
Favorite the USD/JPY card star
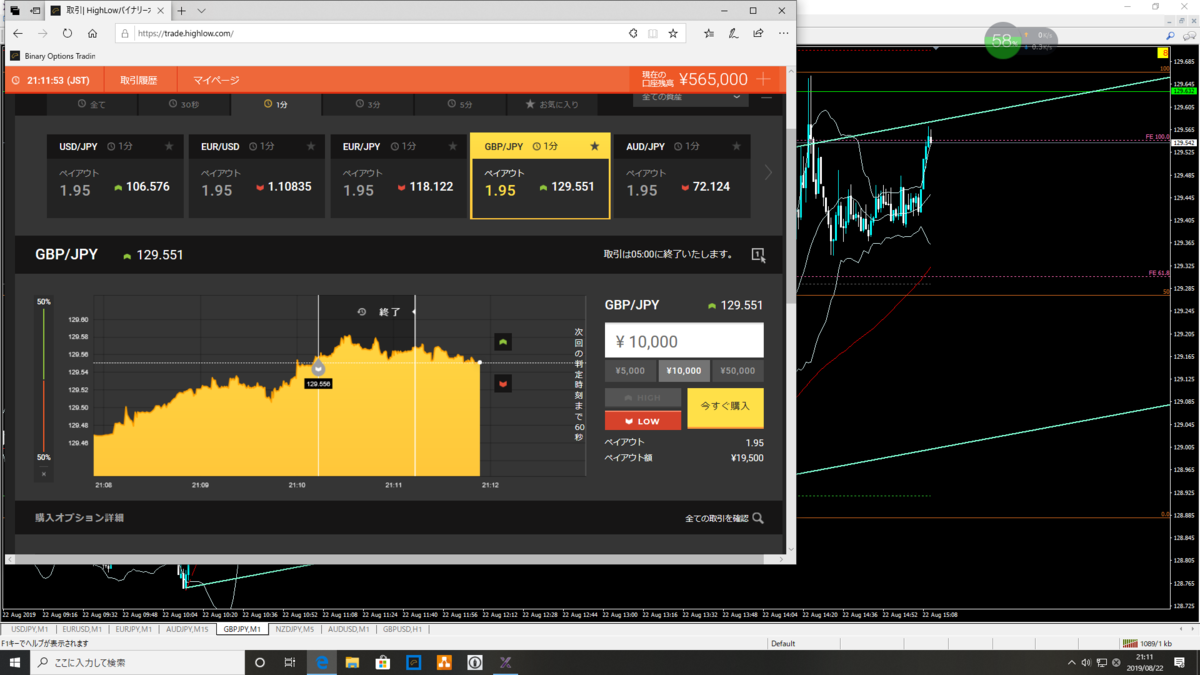[x=169, y=147]
